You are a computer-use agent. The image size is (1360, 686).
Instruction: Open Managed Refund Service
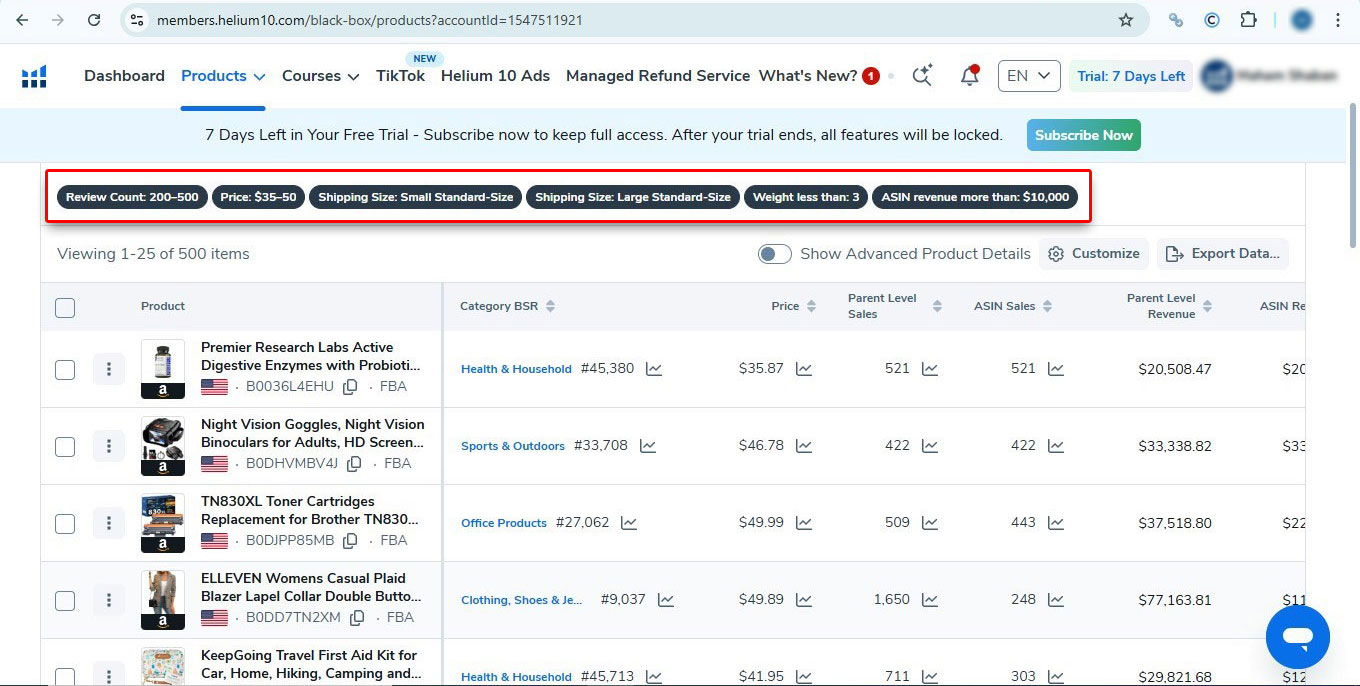point(658,76)
